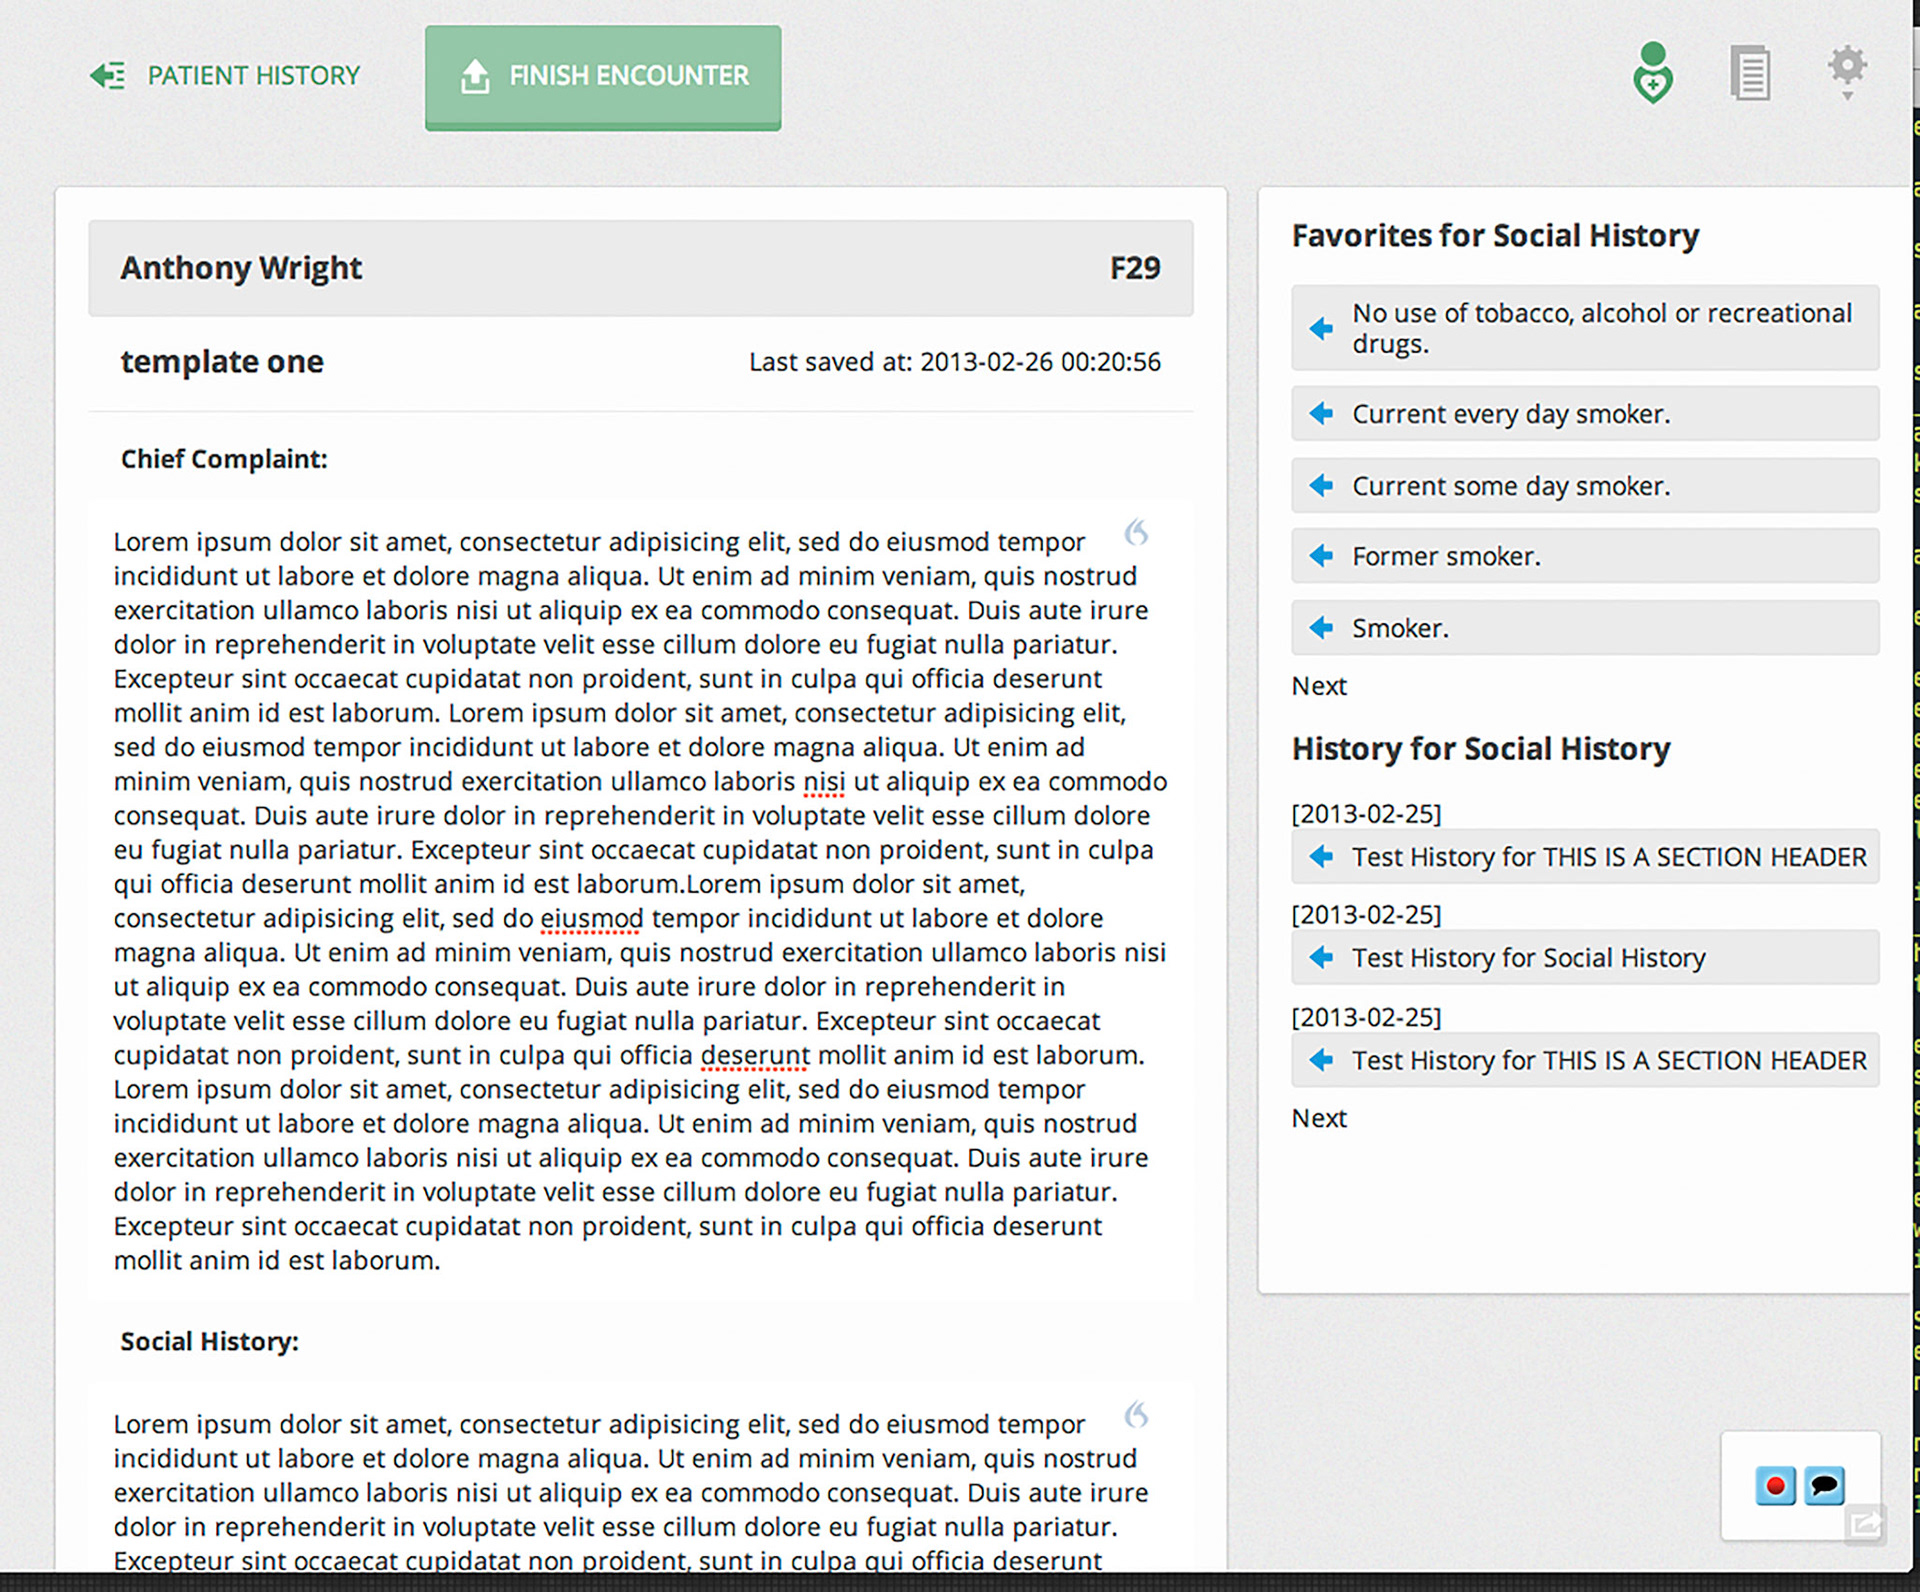
Task: Click the share arrow icon
Action: coord(1864,1524)
